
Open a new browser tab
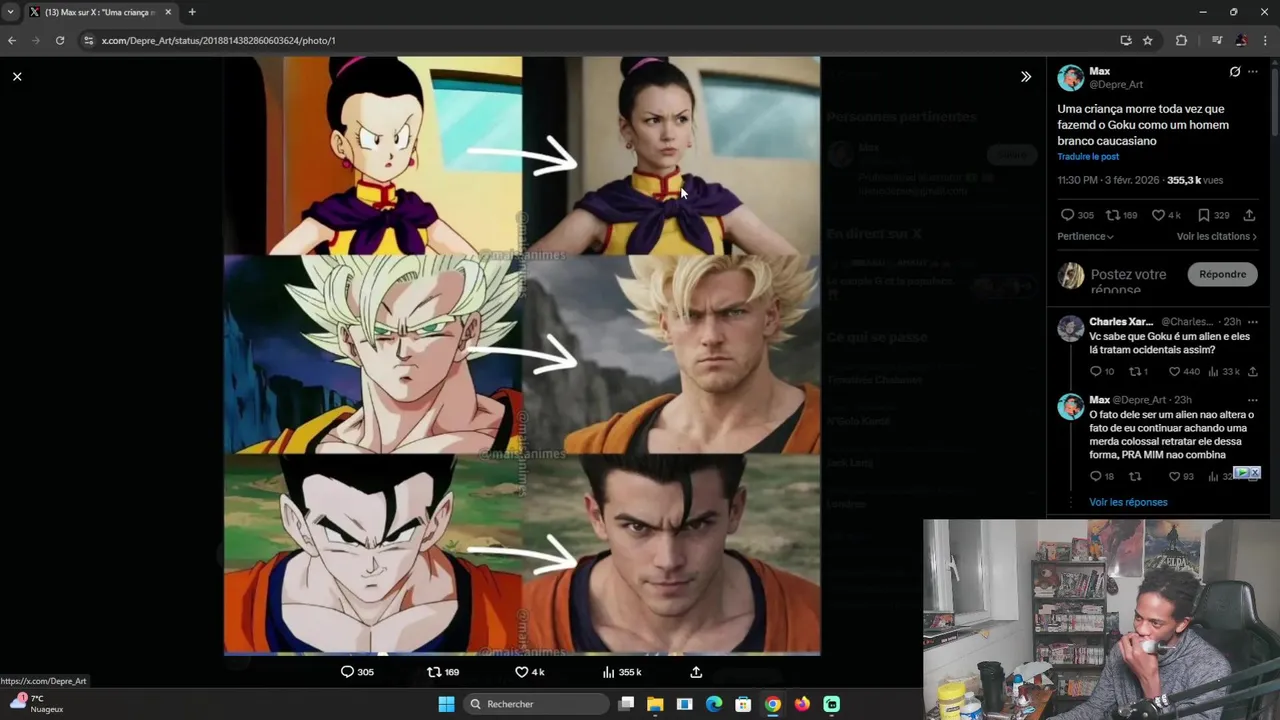[x=192, y=12]
